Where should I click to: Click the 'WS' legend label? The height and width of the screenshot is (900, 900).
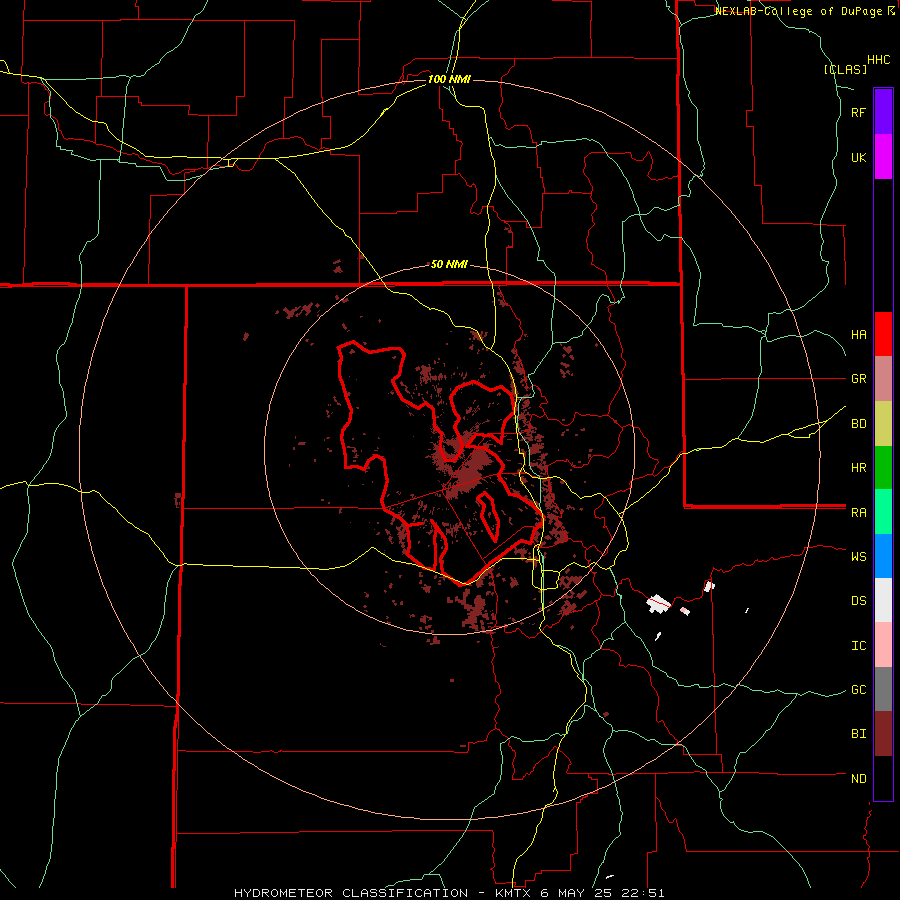pos(858,556)
